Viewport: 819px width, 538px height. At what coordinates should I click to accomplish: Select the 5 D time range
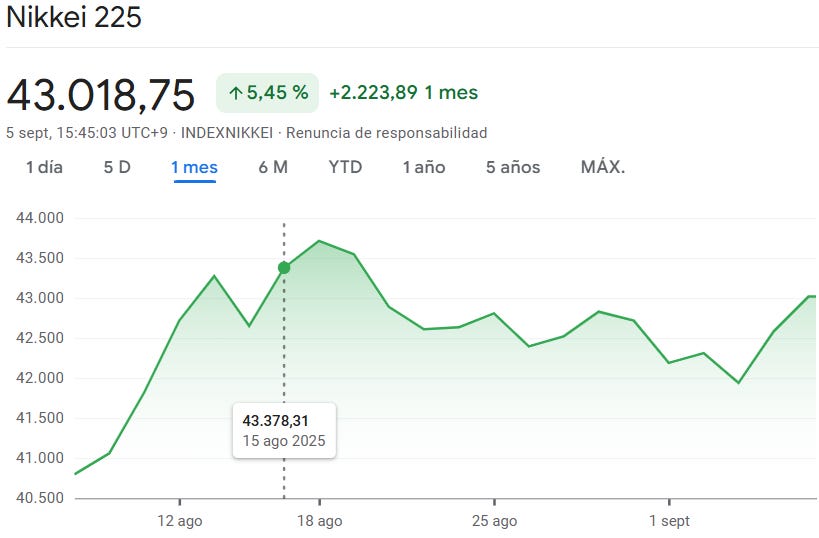[117, 167]
